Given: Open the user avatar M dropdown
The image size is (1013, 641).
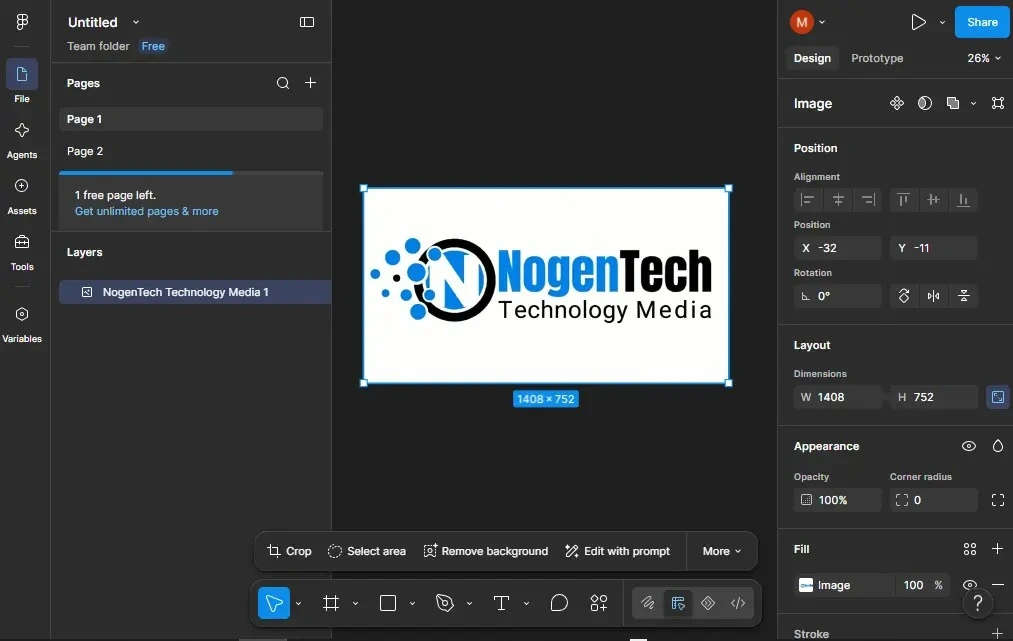Looking at the screenshot, I should click(808, 22).
